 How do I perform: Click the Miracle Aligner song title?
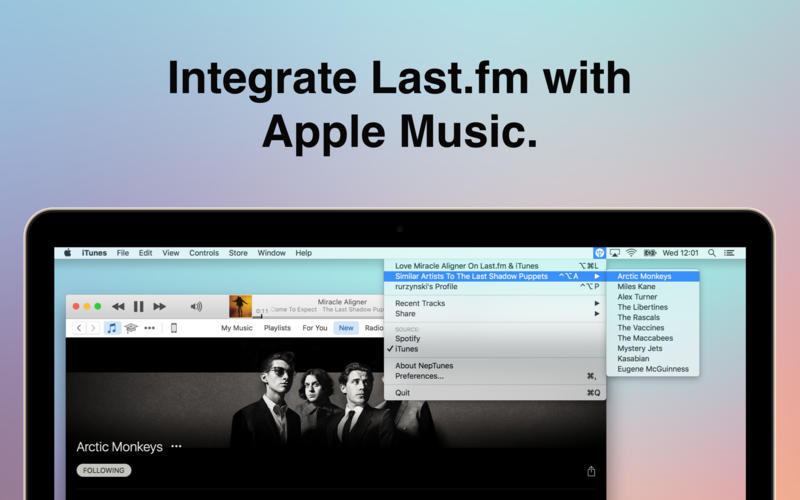(x=342, y=302)
